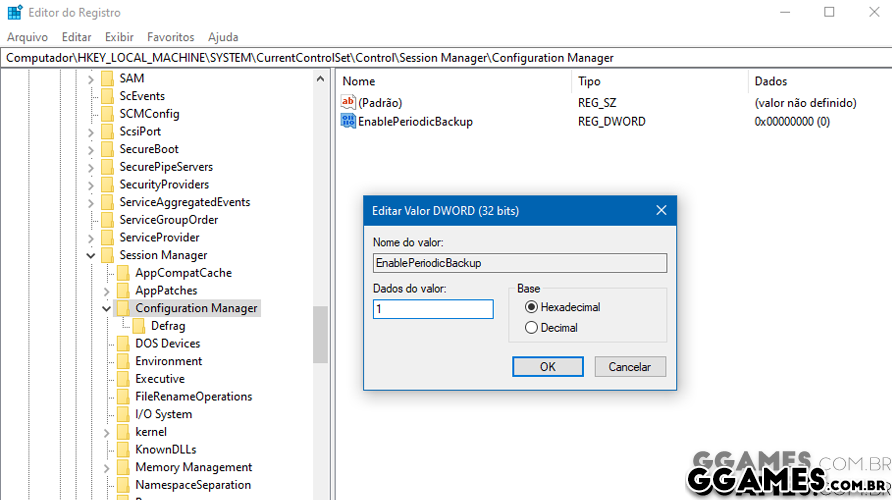Click the (Padrão) string value icon
Image resolution: width=892 pixels, height=500 pixels.
[348, 102]
